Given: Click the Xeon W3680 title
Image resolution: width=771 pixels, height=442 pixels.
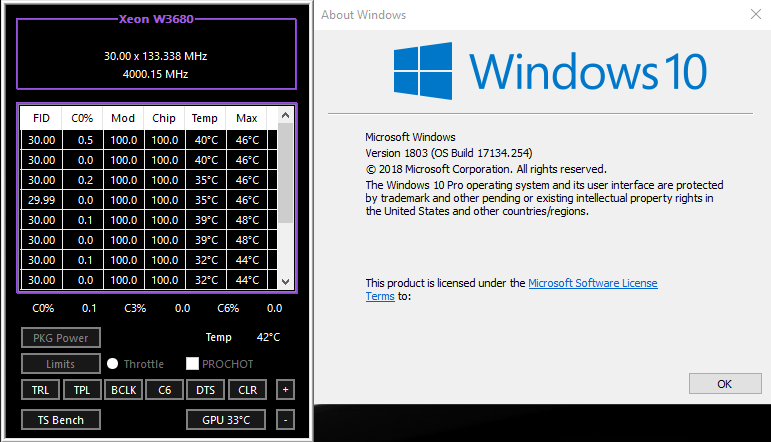Looking at the screenshot, I should (156, 19).
